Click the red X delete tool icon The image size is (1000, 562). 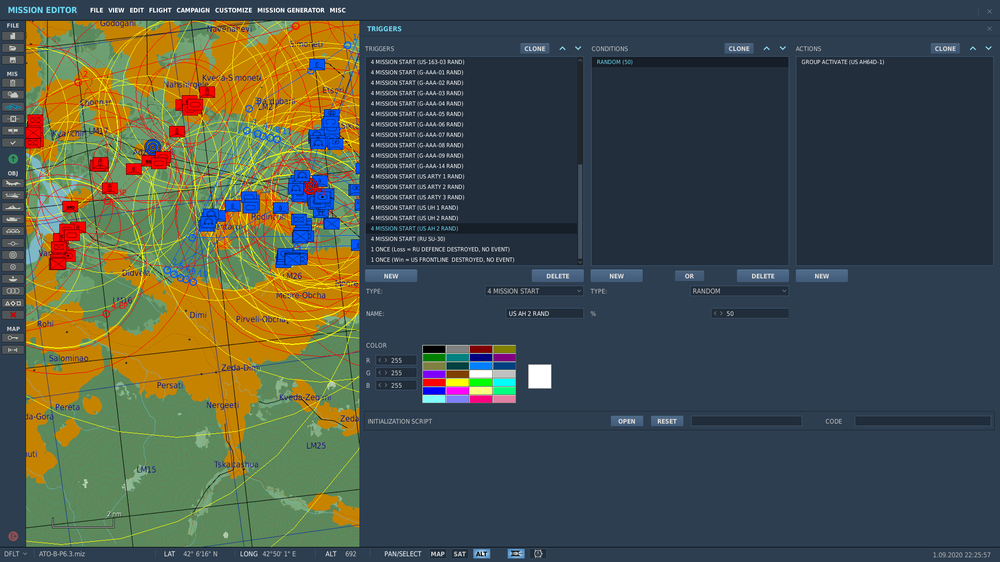point(13,314)
